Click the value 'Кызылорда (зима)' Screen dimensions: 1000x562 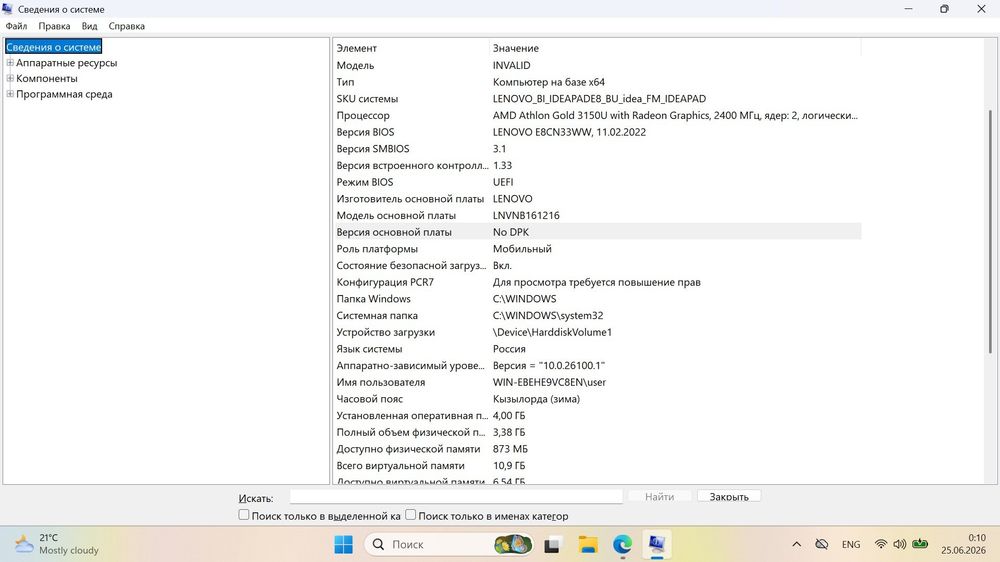[x=536, y=399]
